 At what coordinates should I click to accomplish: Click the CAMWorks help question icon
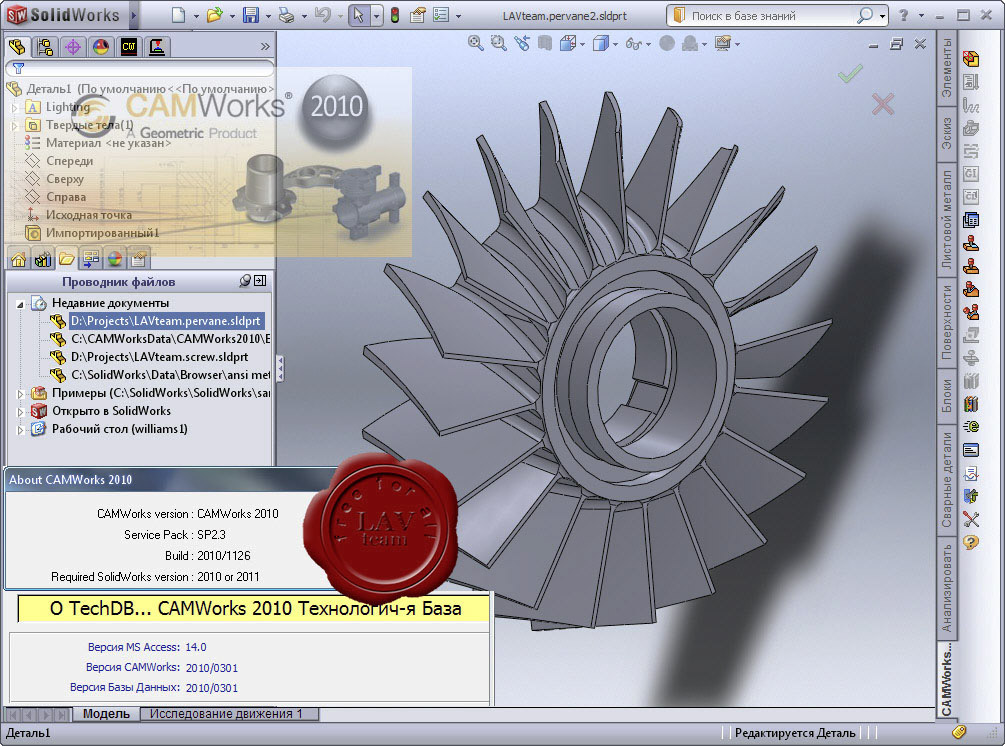[971, 543]
